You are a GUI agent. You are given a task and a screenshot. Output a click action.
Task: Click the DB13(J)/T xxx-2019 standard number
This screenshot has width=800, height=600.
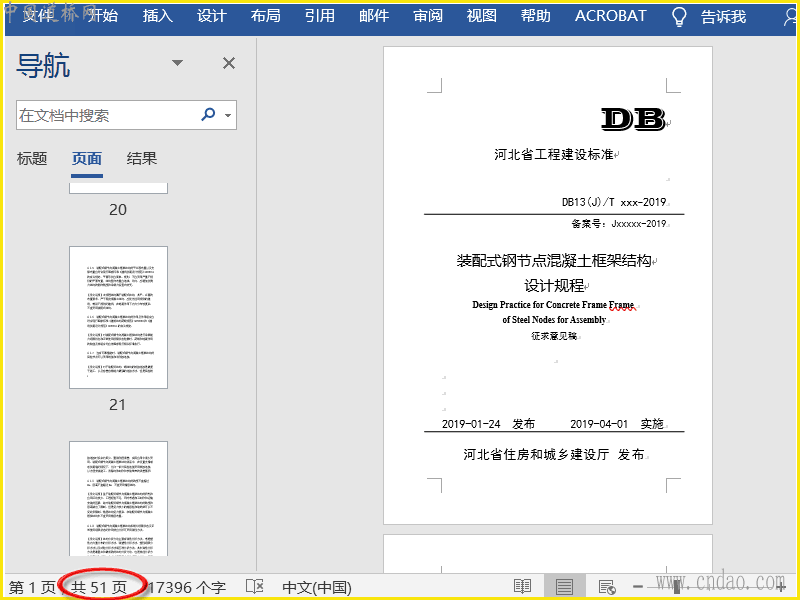click(614, 202)
